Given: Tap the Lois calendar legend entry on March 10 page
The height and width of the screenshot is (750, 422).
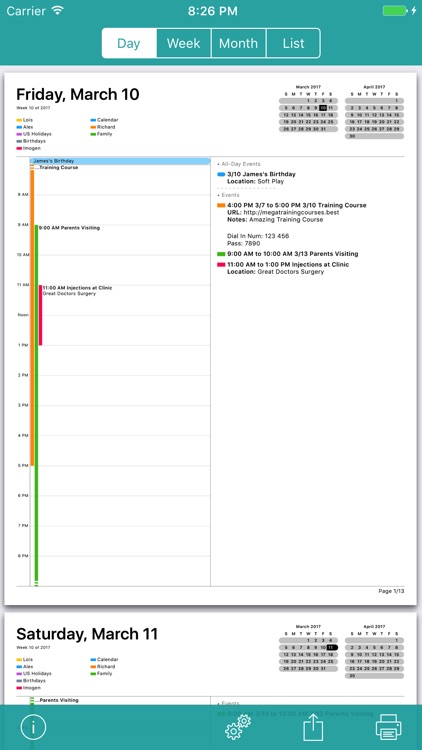Looking at the screenshot, I should (x=25, y=120).
